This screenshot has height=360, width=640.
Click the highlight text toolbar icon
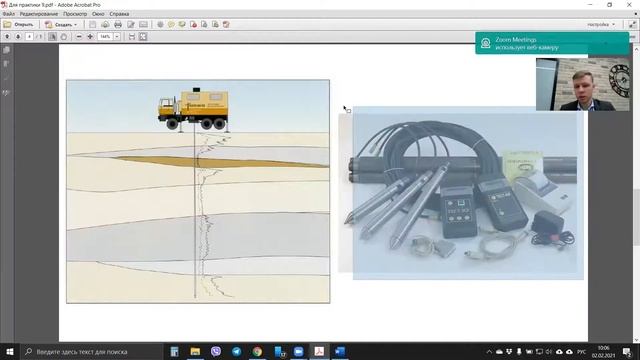click(x=182, y=24)
